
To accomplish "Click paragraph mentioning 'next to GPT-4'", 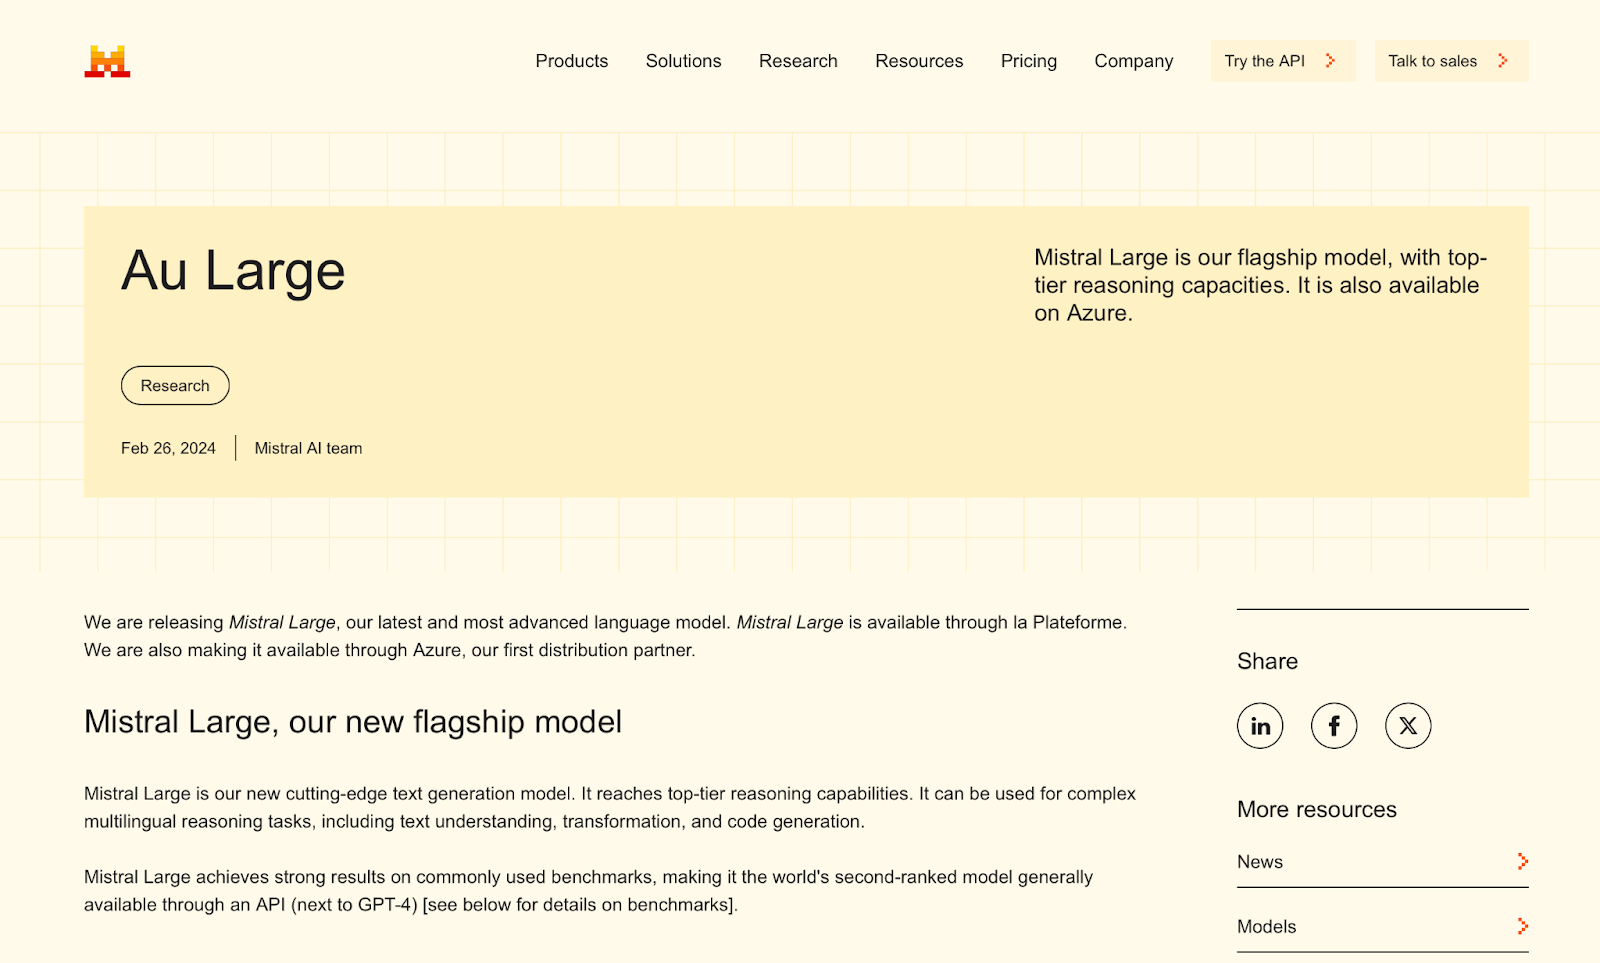I will pos(588,891).
